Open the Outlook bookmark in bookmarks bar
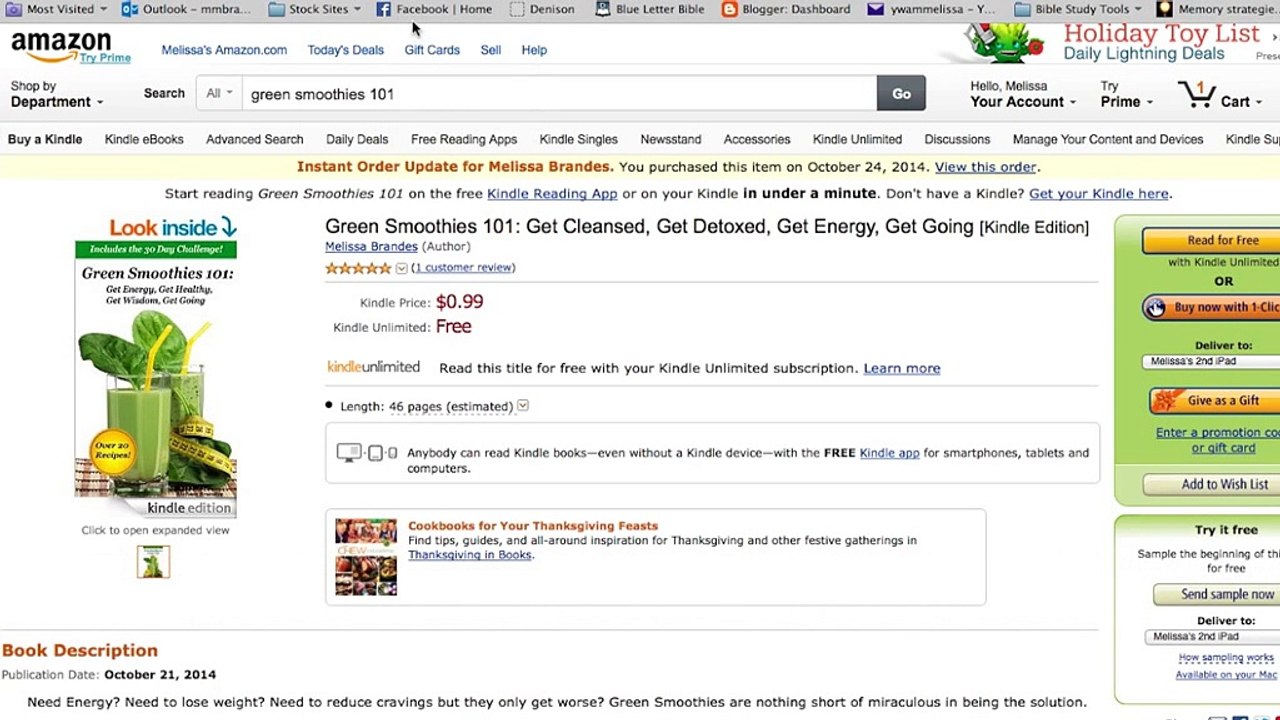The width and height of the screenshot is (1280, 720). (186, 9)
